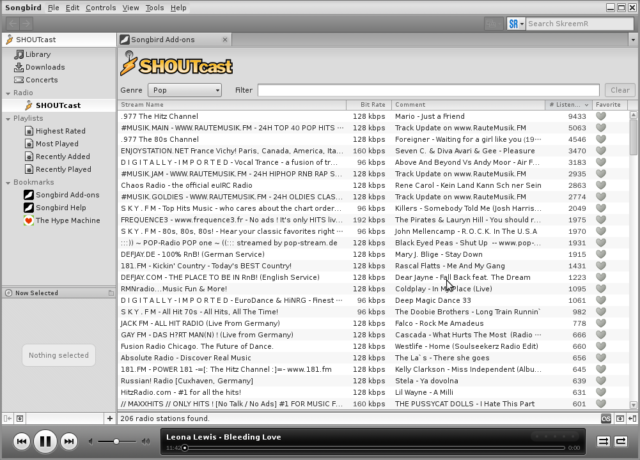Open the Edit menu
This screenshot has height=460, width=640.
72,8
